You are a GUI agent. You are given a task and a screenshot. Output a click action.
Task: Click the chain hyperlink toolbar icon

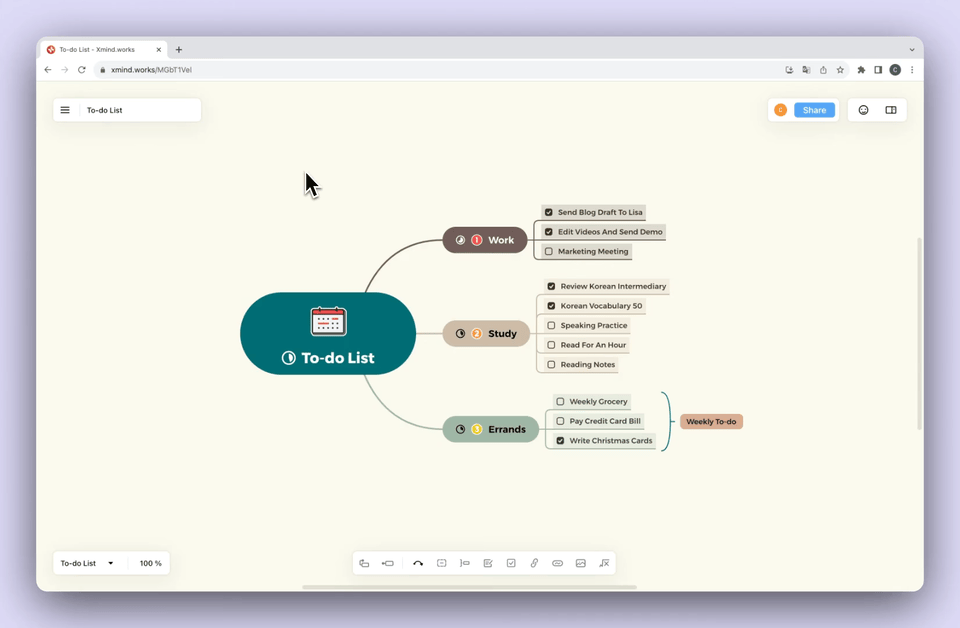(x=534, y=563)
